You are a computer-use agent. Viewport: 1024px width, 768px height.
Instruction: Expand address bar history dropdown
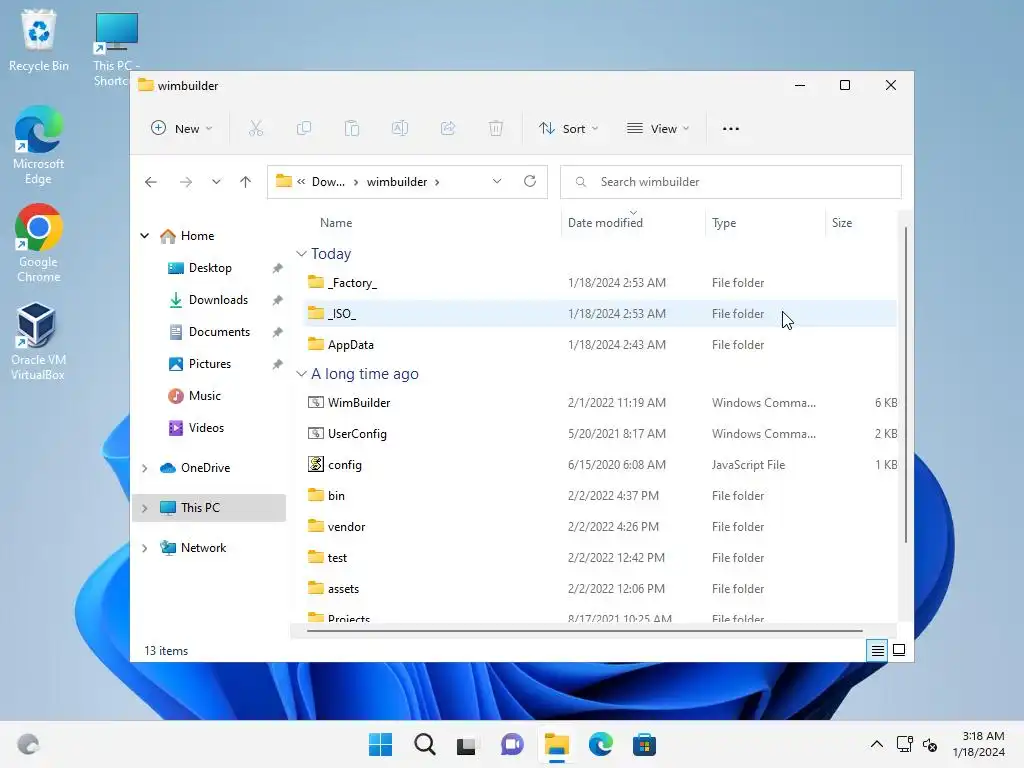tap(497, 182)
